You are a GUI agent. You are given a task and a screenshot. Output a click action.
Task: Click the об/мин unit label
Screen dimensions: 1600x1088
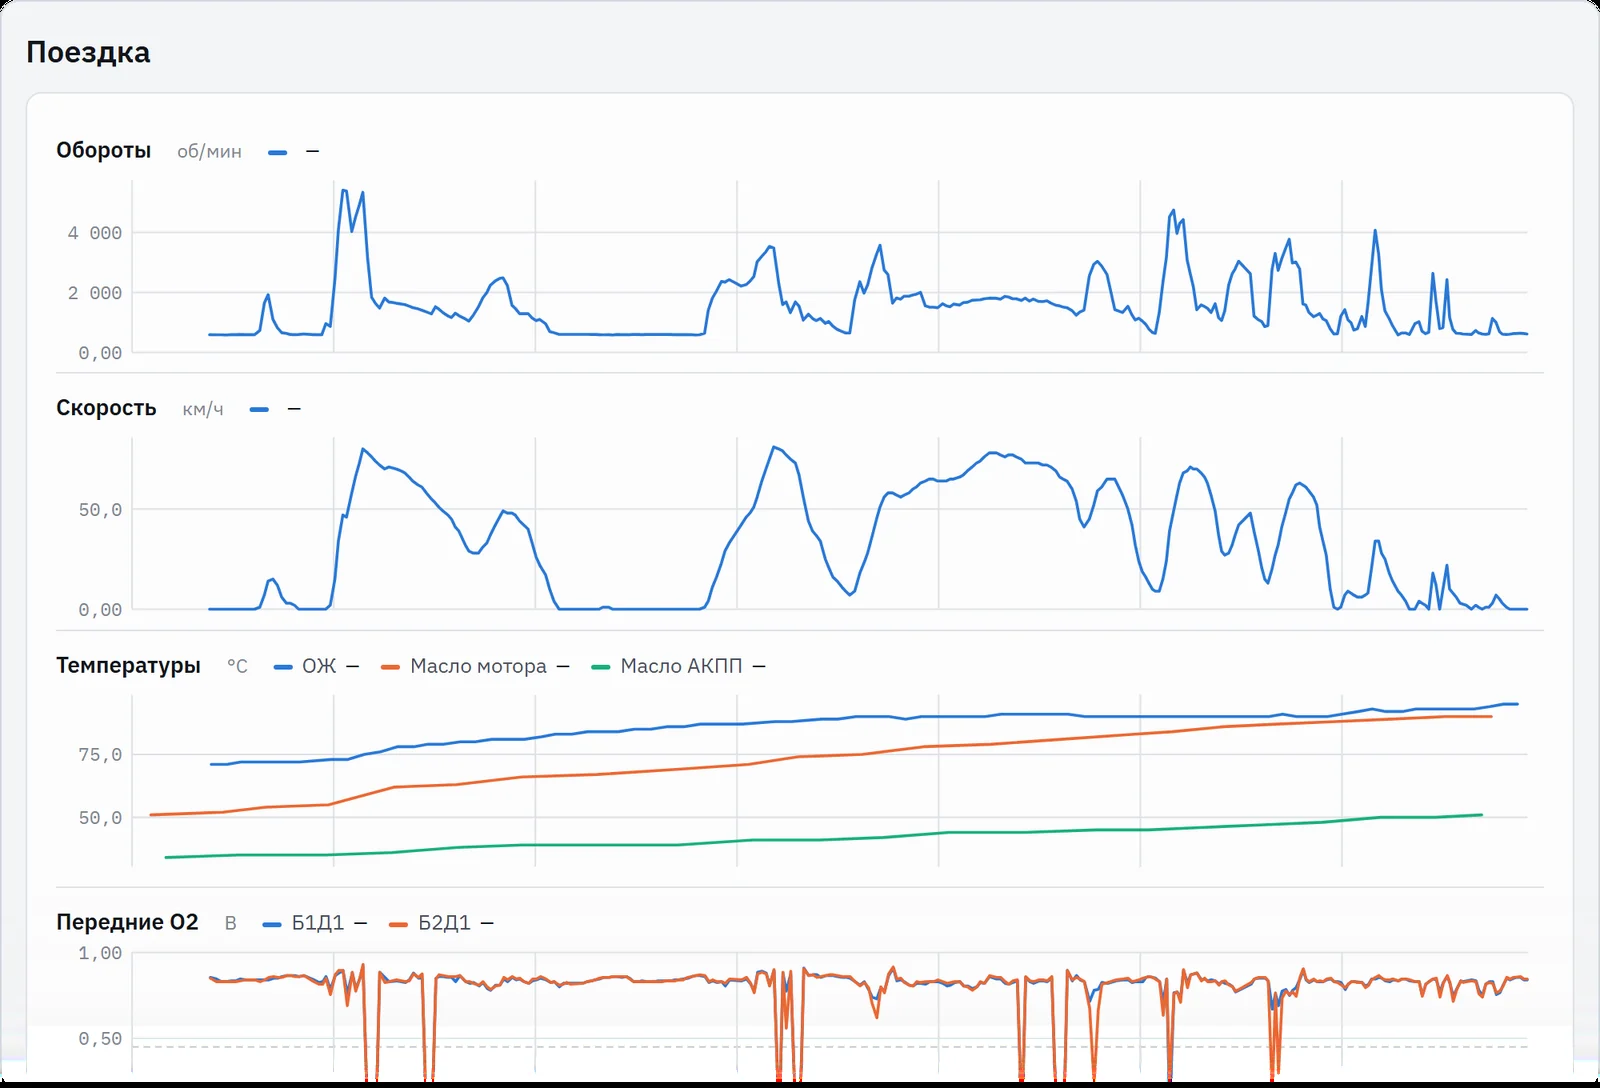pos(209,152)
